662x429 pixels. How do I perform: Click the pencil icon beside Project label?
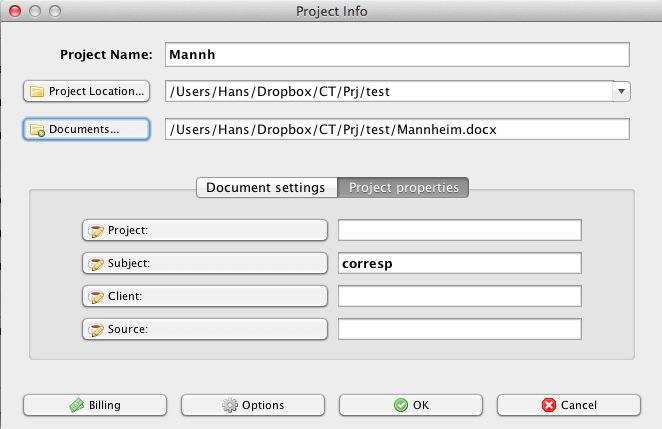click(x=97, y=231)
